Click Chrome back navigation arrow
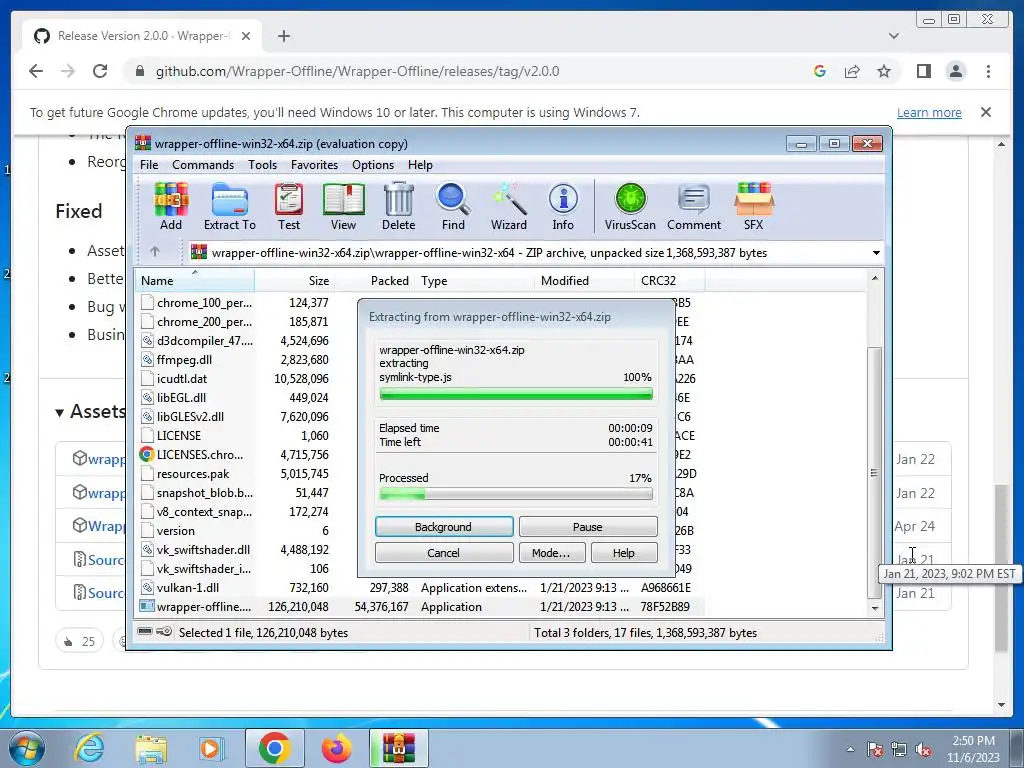This screenshot has height=768, width=1024. tap(36, 71)
